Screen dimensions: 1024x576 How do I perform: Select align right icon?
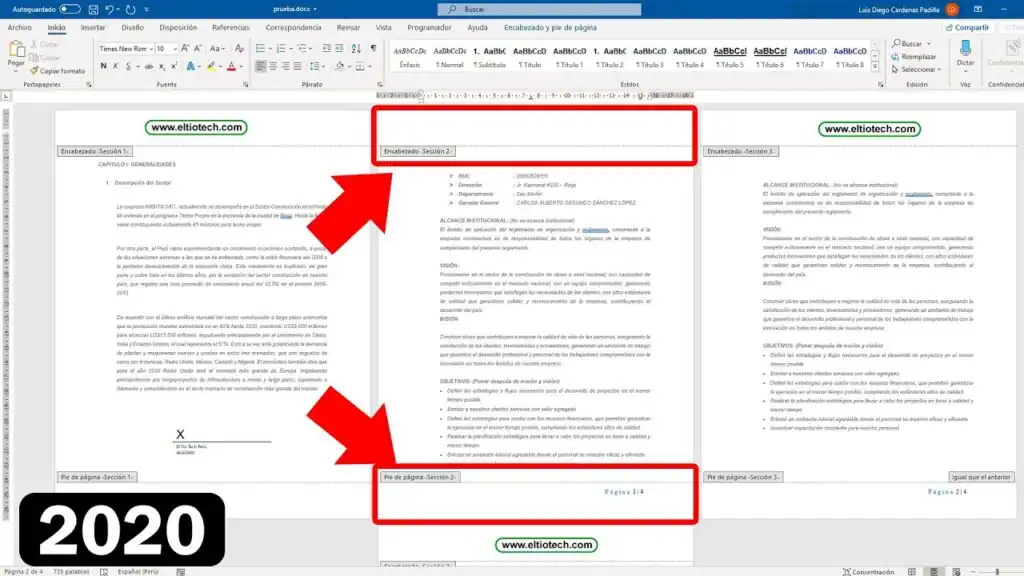pyautogui.click(x=285, y=66)
